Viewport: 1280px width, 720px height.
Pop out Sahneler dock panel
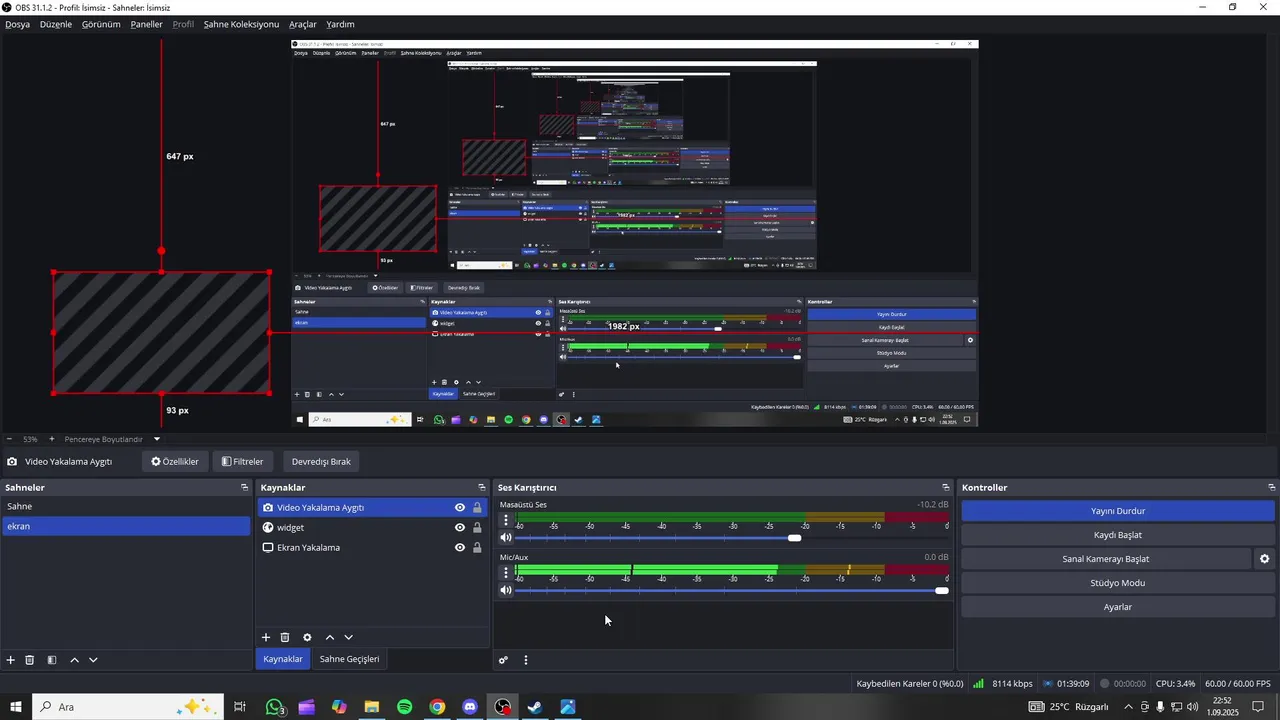coord(244,488)
